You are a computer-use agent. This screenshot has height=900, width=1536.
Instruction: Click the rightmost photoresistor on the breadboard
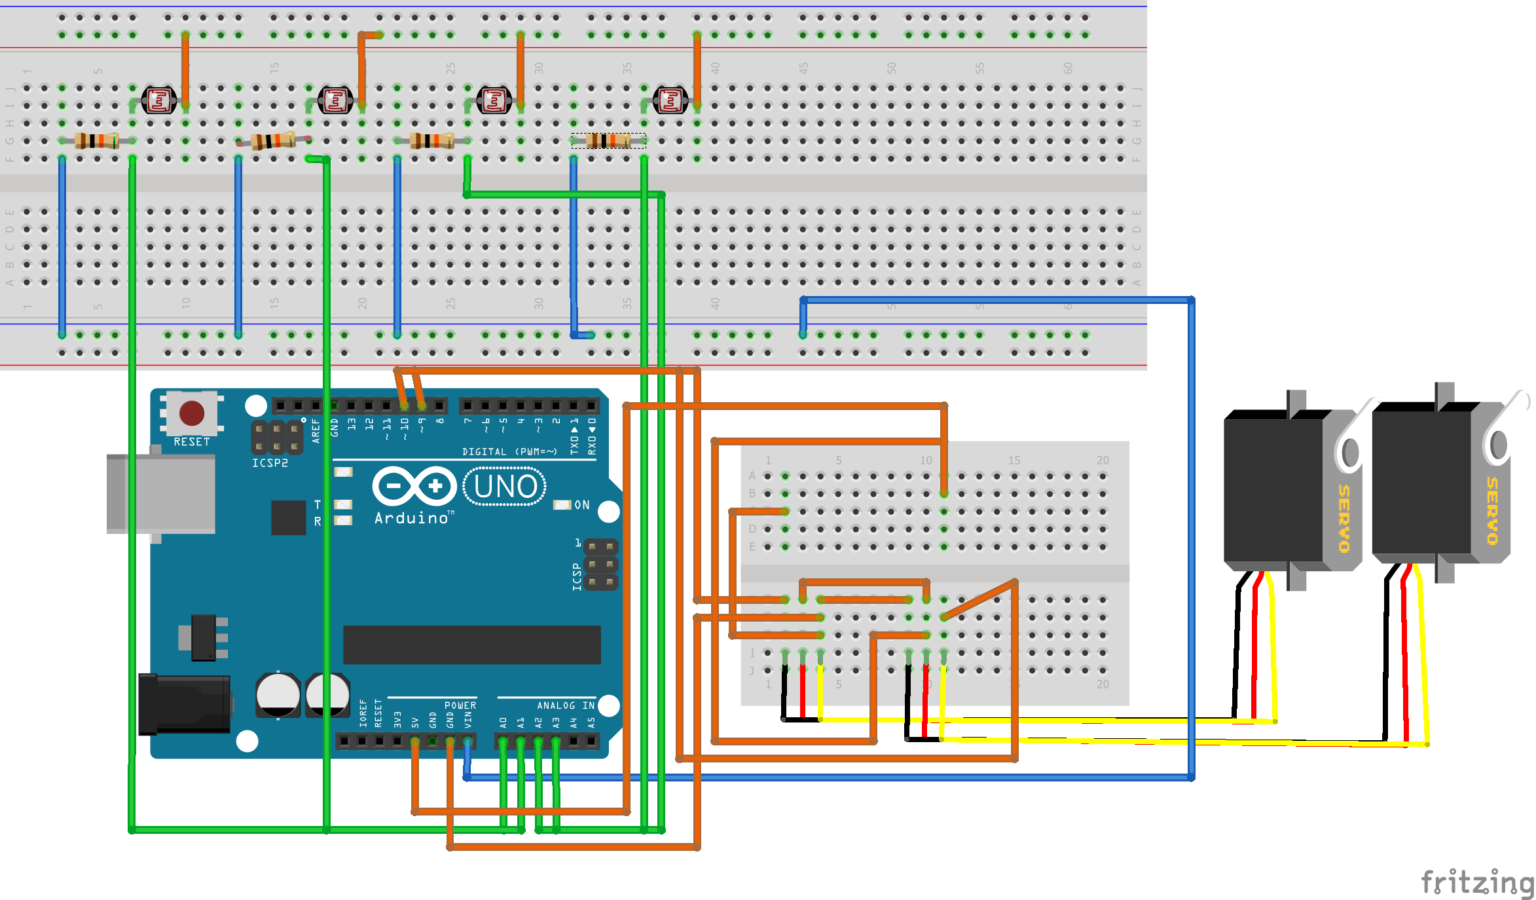[x=669, y=100]
